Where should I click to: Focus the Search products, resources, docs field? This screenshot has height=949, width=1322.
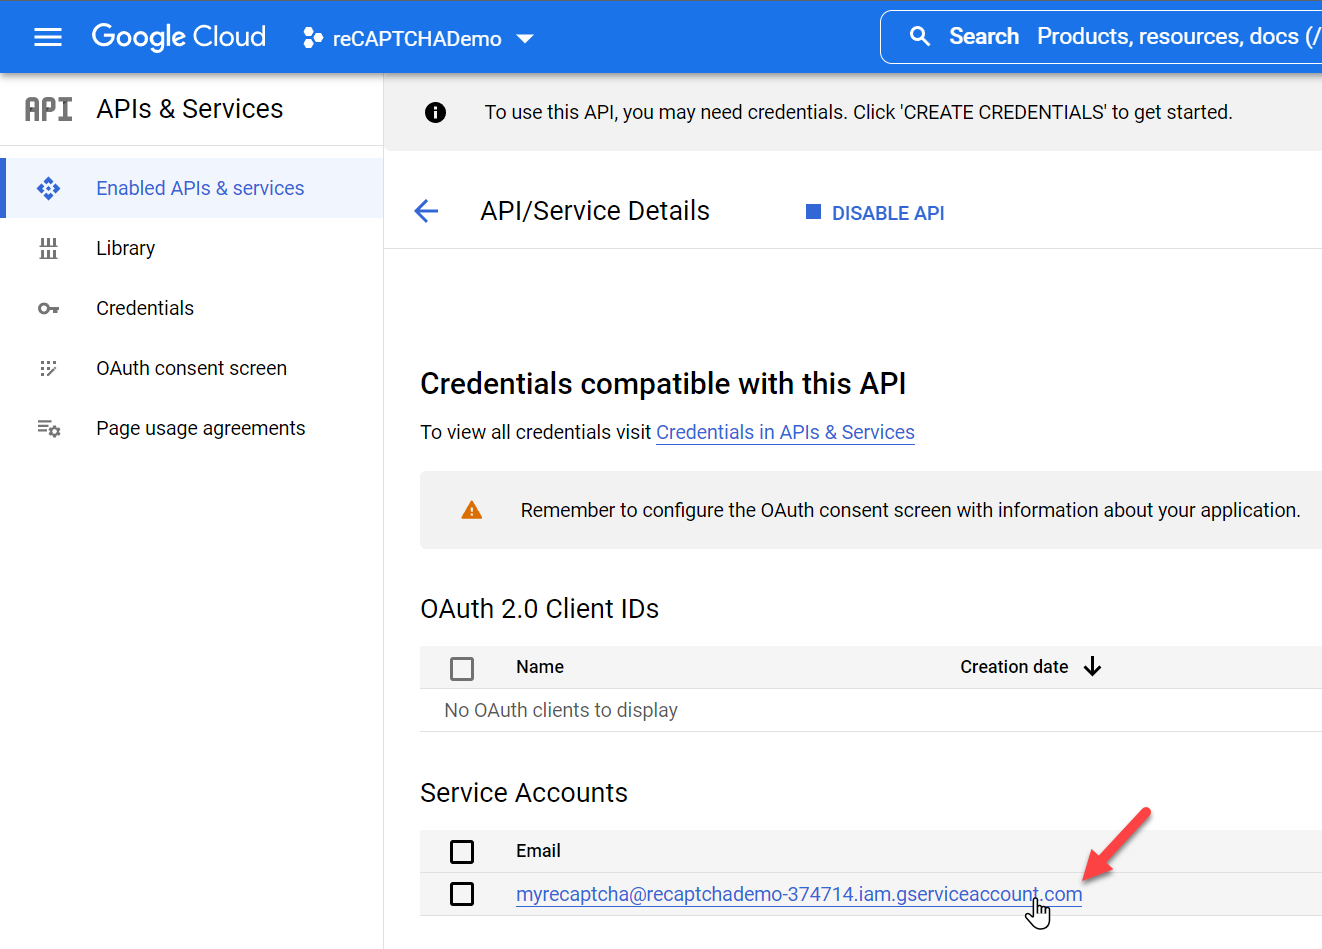(1101, 37)
